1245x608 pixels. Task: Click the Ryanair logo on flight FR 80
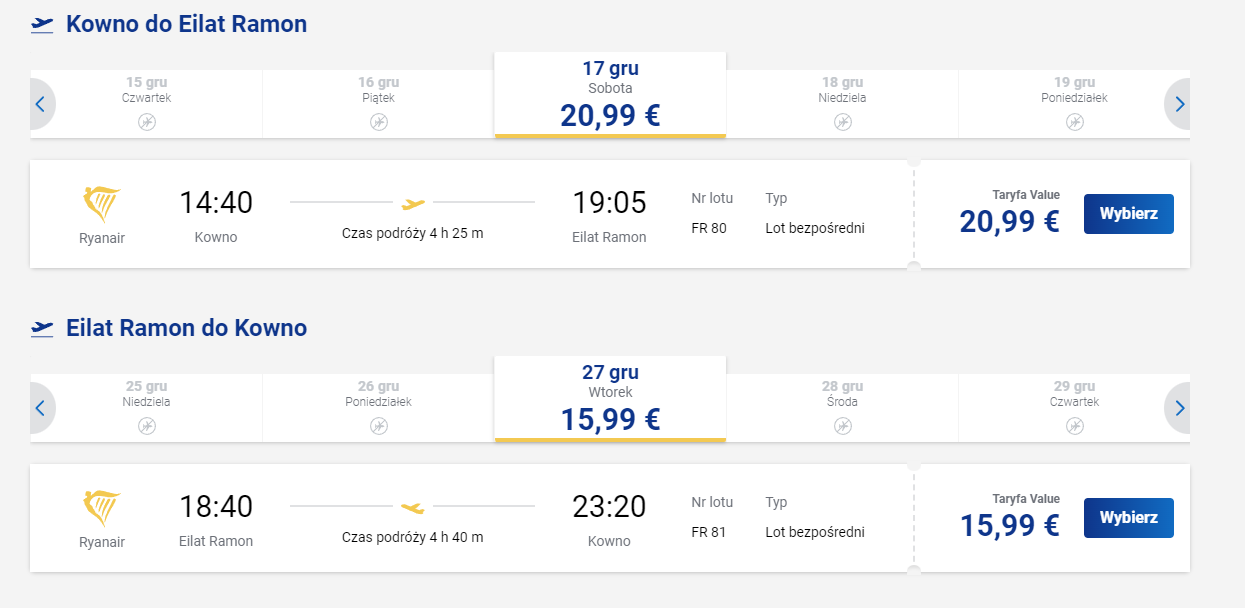tap(101, 204)
